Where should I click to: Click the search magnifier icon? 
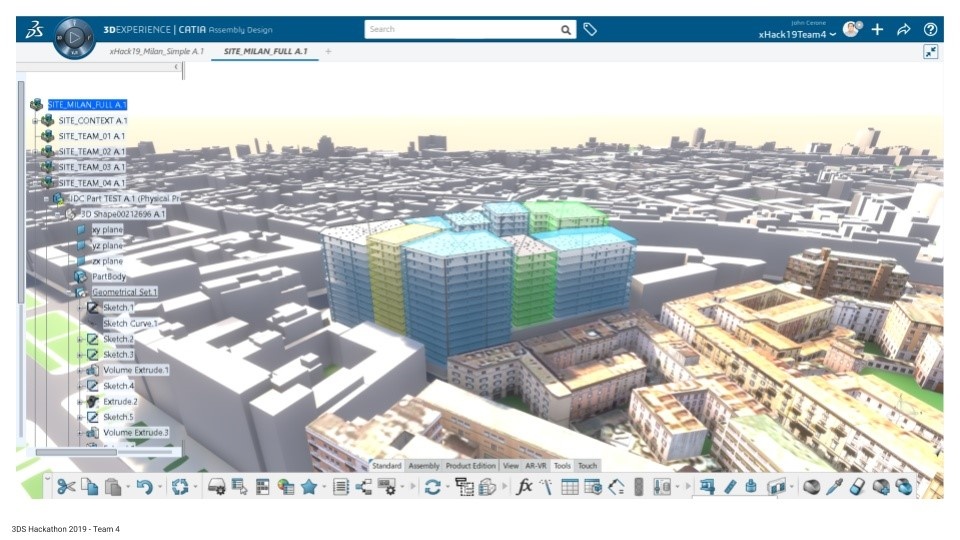tap(566, 29)
